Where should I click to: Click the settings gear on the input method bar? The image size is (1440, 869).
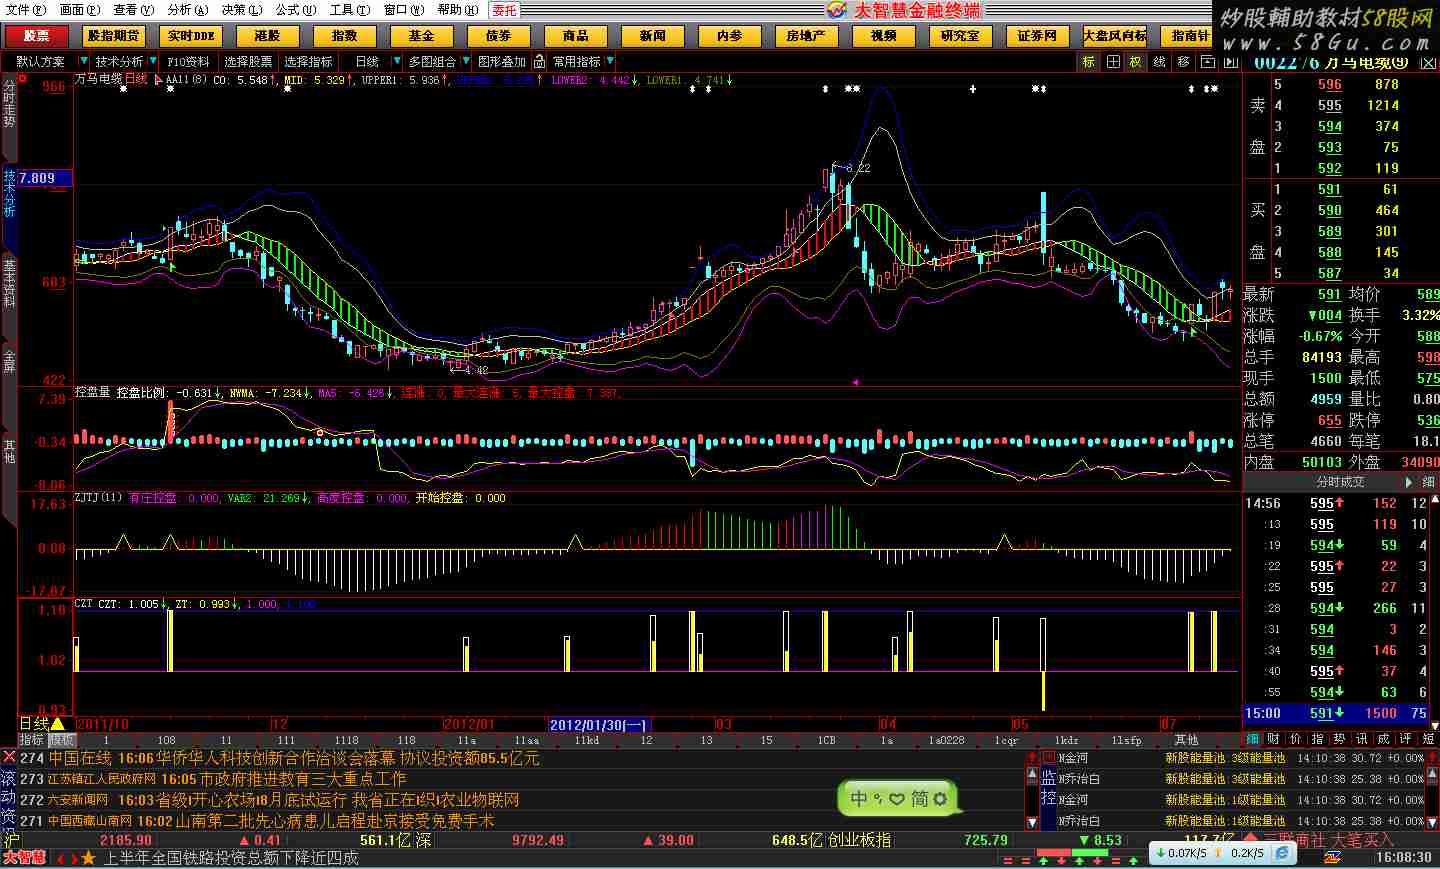coord(940,799)
